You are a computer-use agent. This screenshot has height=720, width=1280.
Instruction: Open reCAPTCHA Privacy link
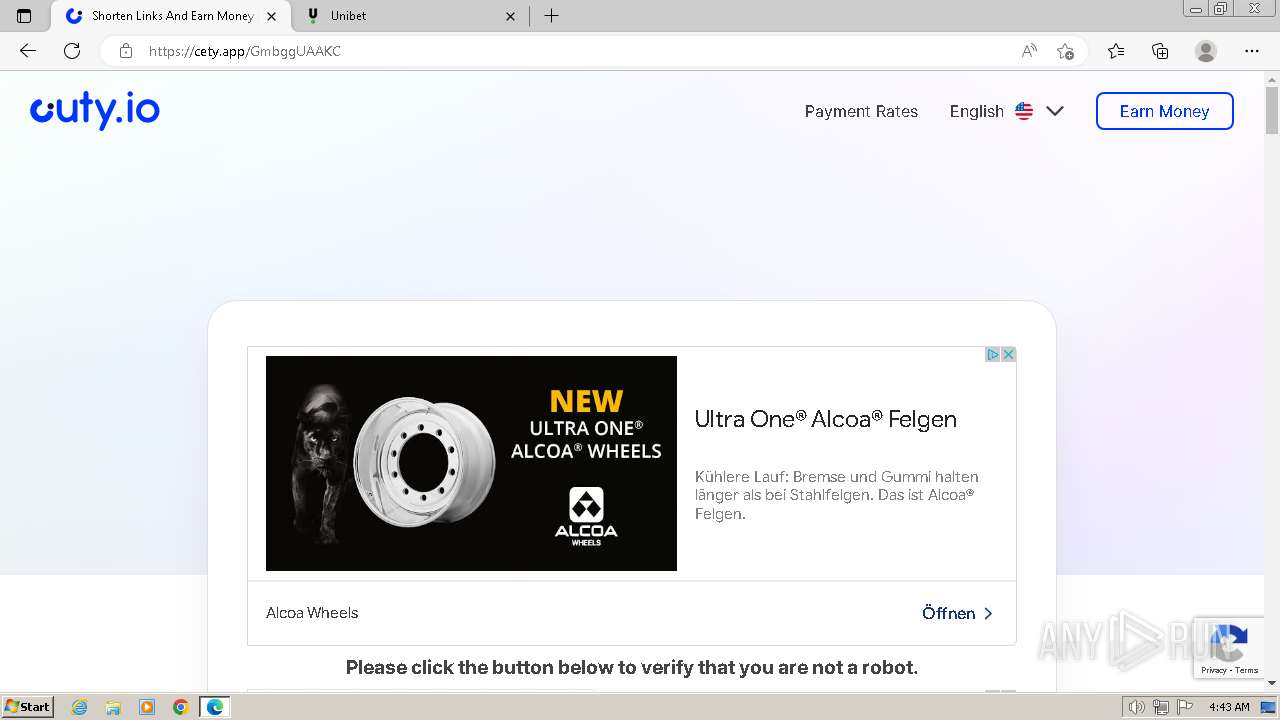1214,670
